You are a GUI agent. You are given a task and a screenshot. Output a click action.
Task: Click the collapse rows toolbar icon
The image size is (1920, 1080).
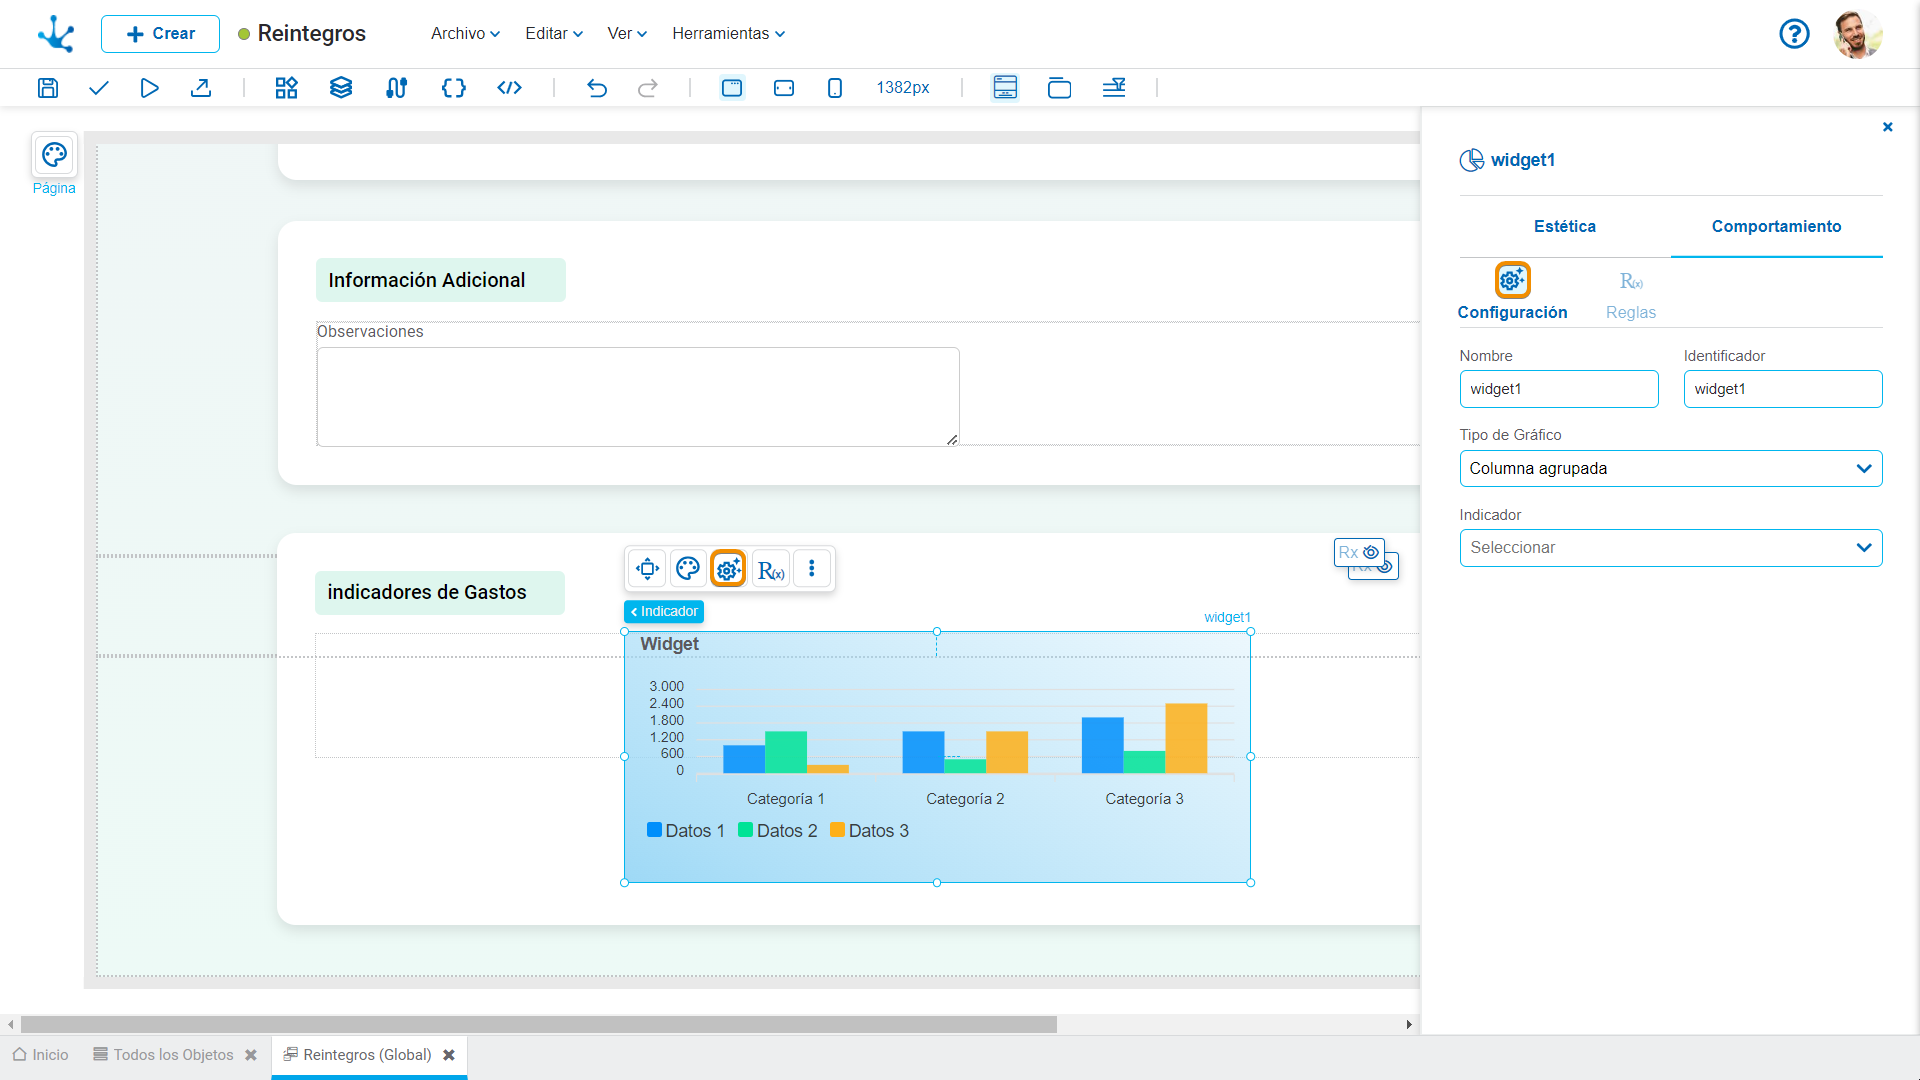coord(1114,88)
